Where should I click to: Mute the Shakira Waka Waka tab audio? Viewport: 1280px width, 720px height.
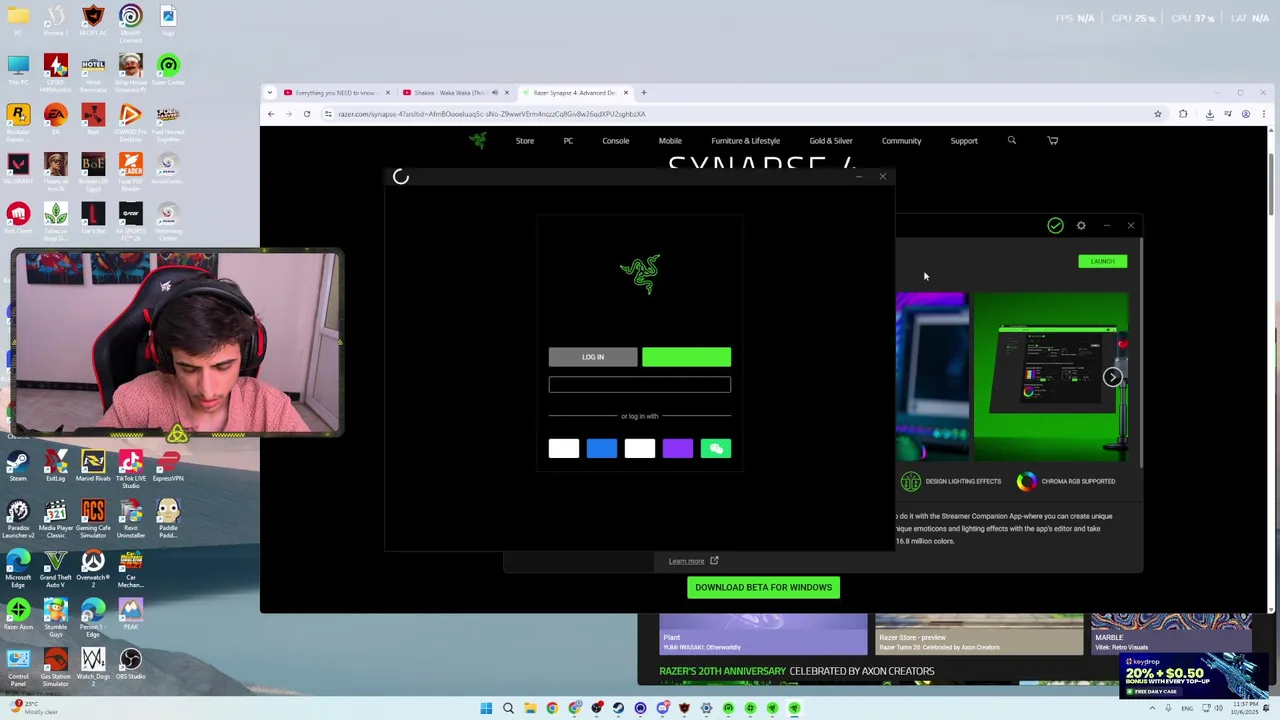point(494,93)
